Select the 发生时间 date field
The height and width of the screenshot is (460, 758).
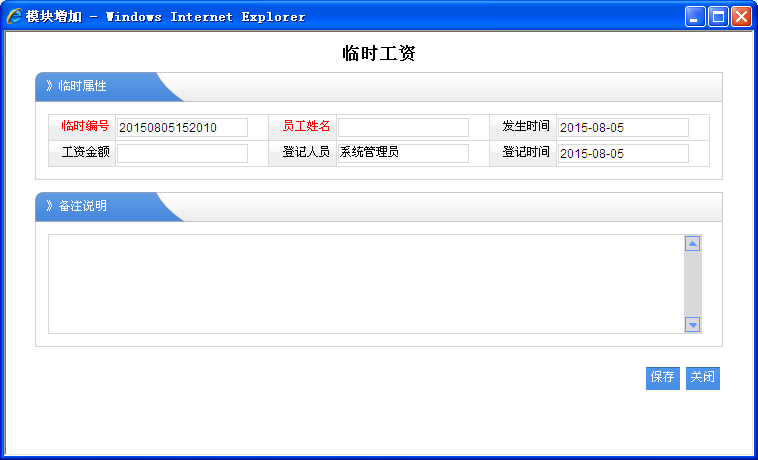tap(623, 127)
